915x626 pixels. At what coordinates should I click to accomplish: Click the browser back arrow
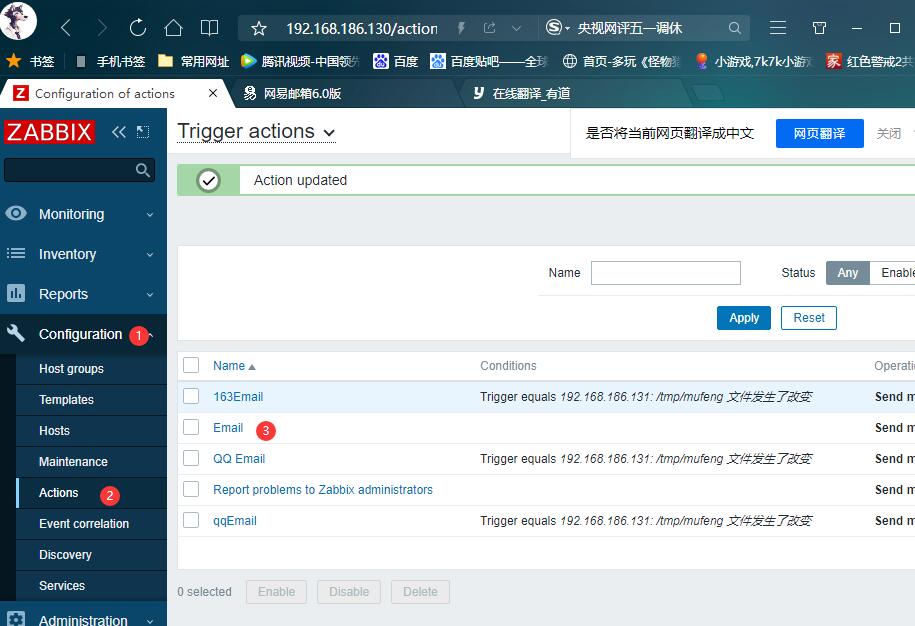tap(66, 27)
